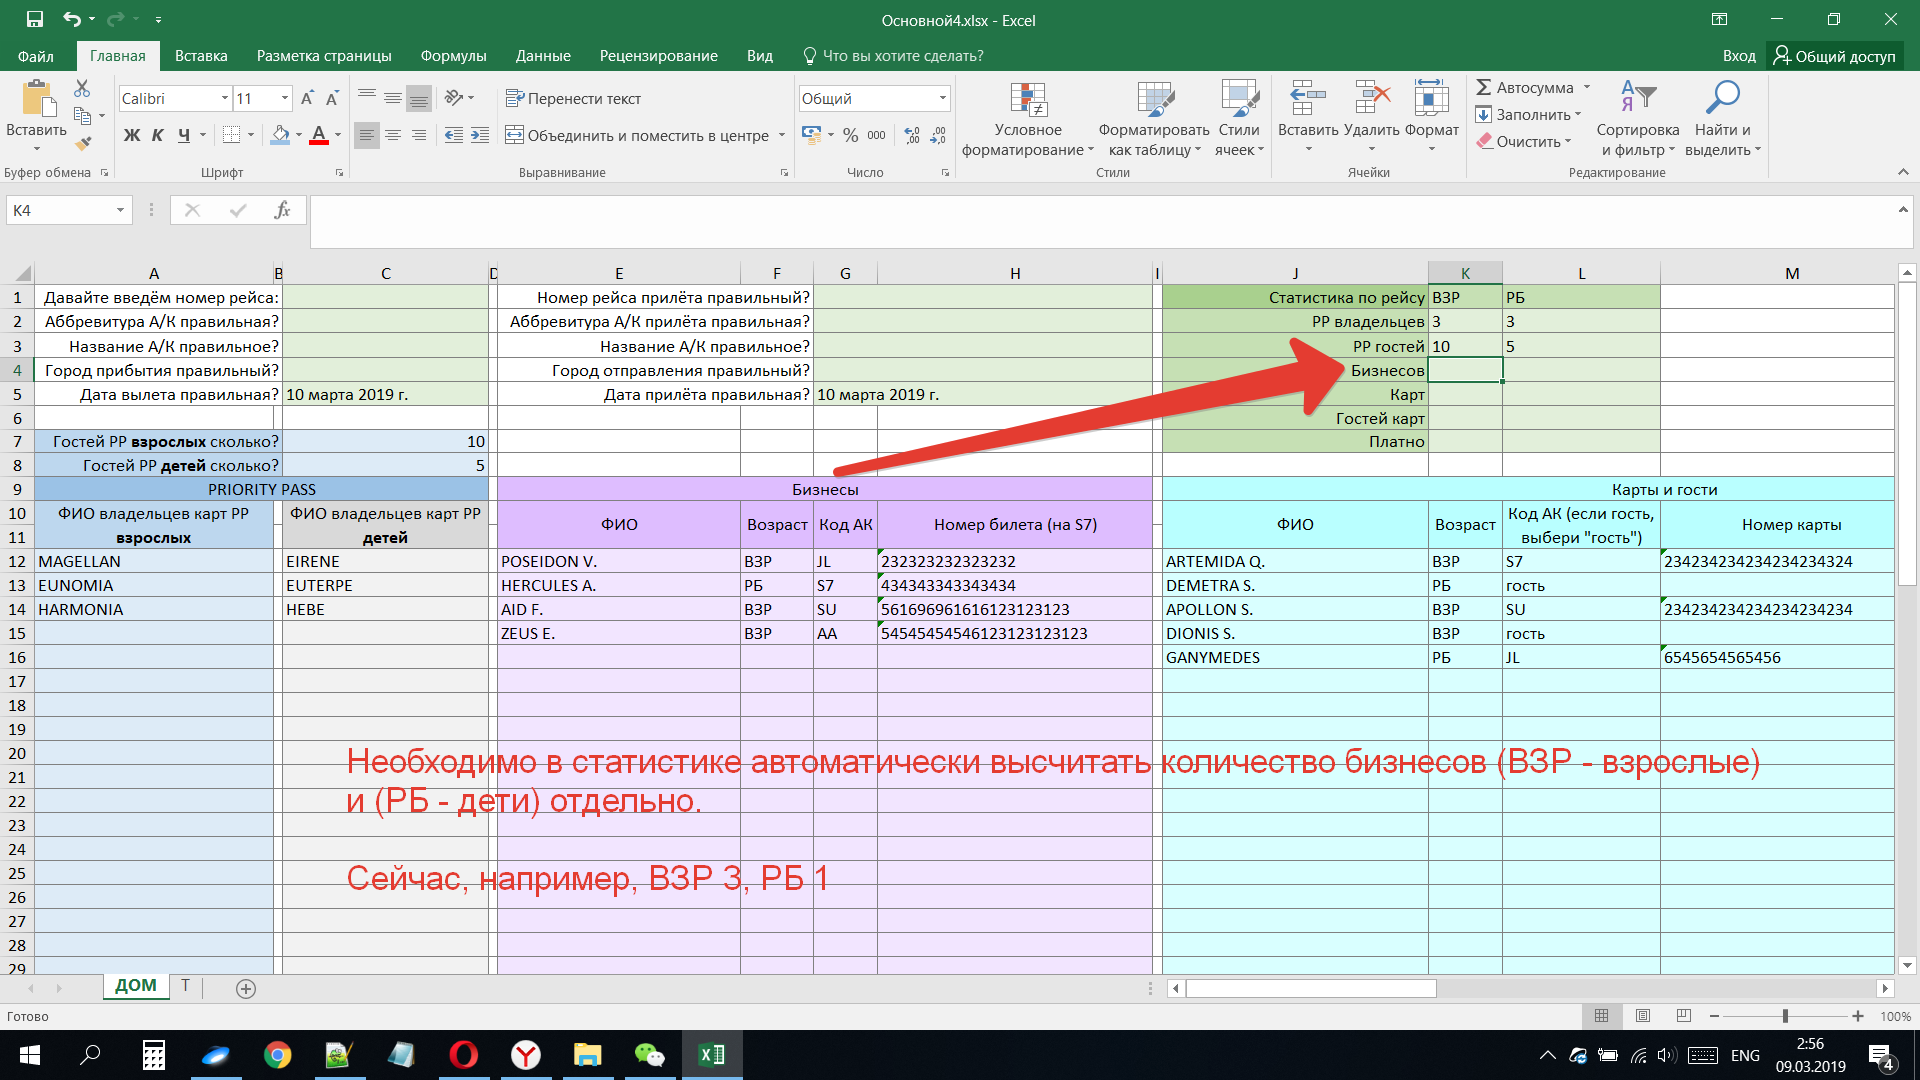The width and height of the screenshot is (1920, 1080).
Task: Switch to Разметка страницы tab
Action: 324,56
